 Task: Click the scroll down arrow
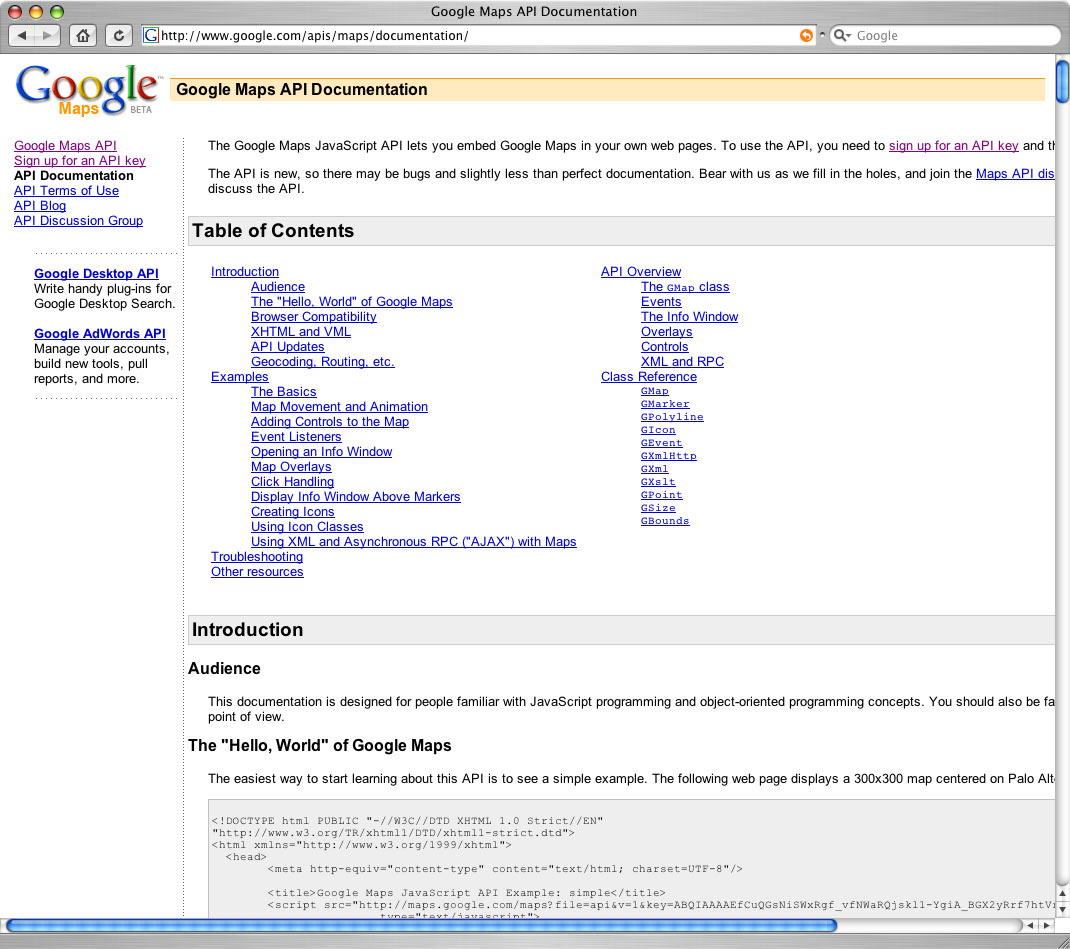[1062, 909]
